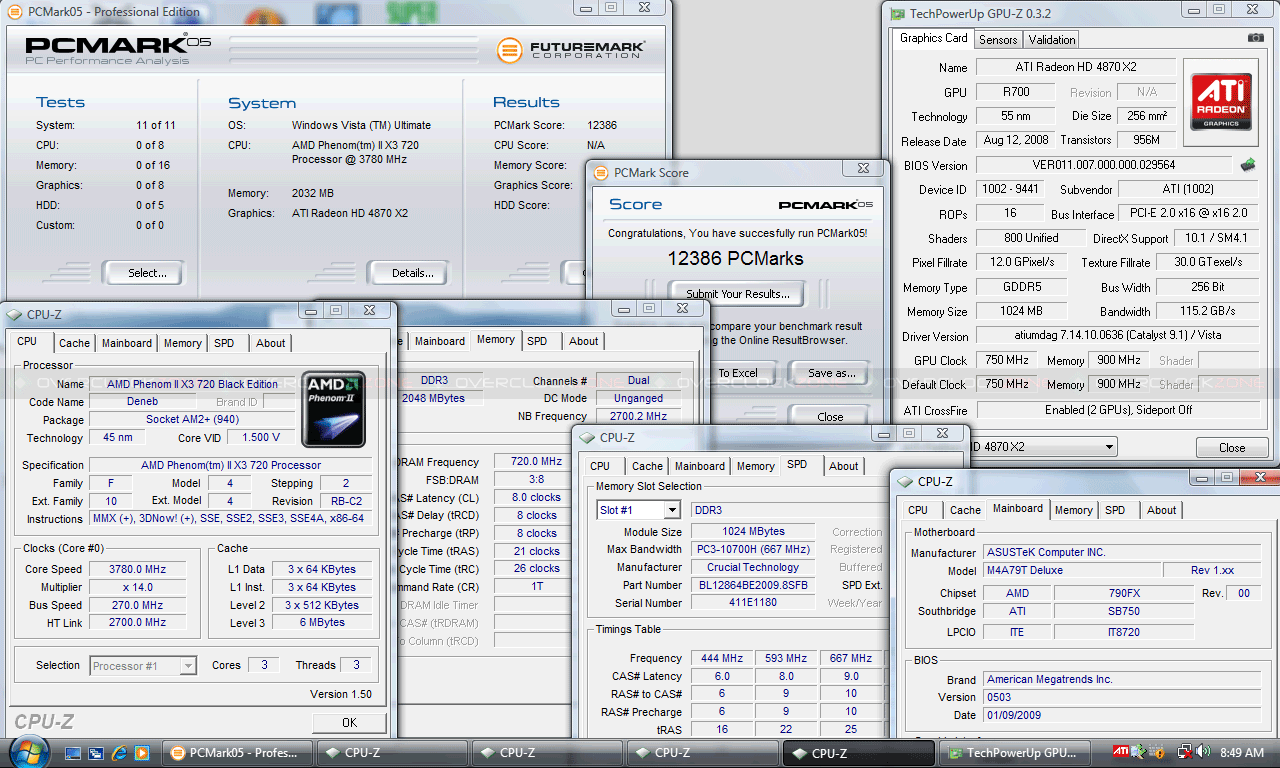The height and width of the screenshot is (768, 1280).
Task: Open About tab in CPU-Z CPU window
Action: pos(270,343)
